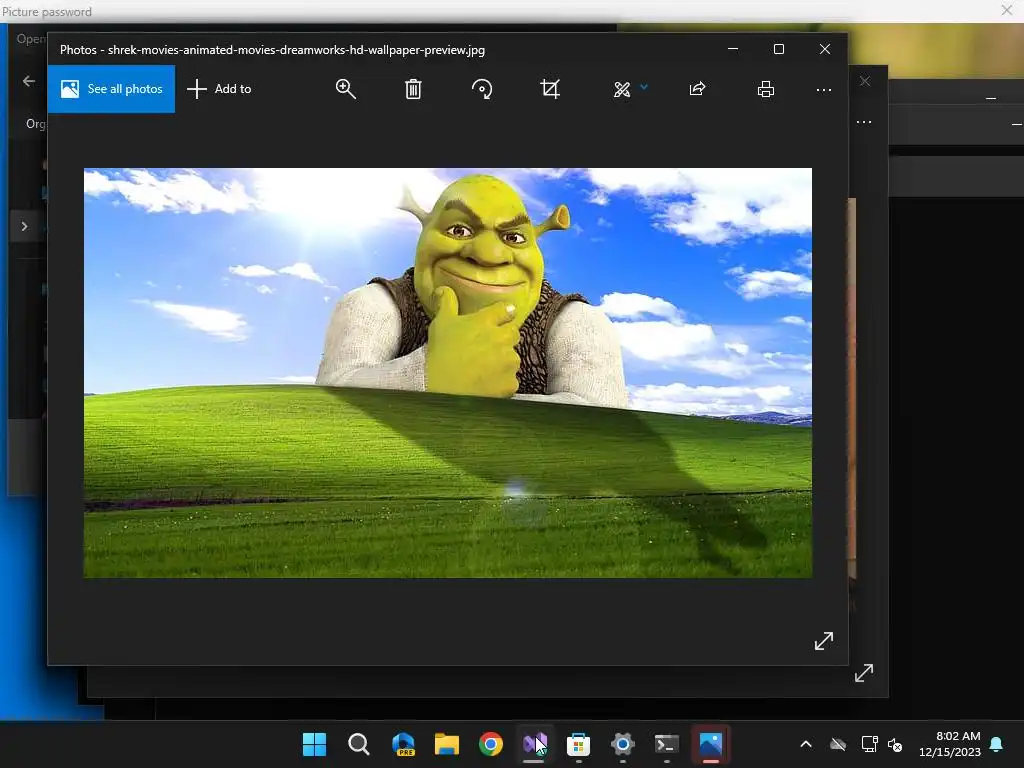1024x768 pixels.
Task: Switch to Terminal in taskbar
Action: pos(666,744)
